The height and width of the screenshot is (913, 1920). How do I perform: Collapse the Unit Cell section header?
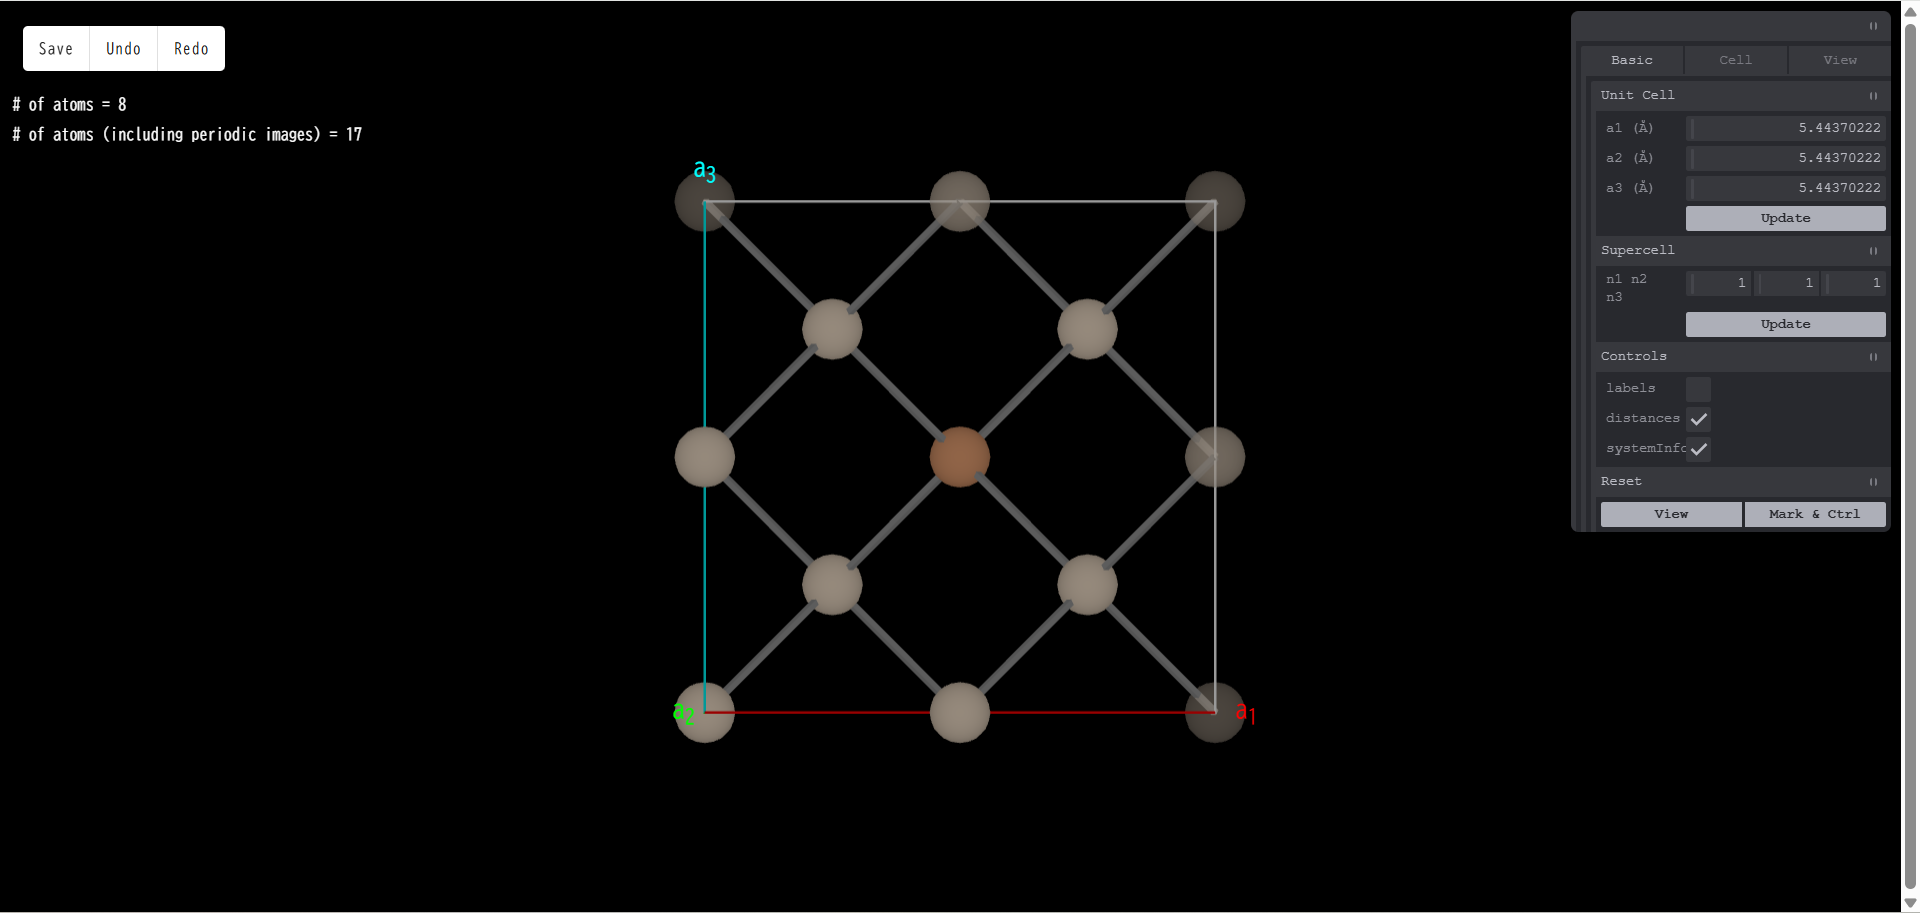[x=1637, y=95]
